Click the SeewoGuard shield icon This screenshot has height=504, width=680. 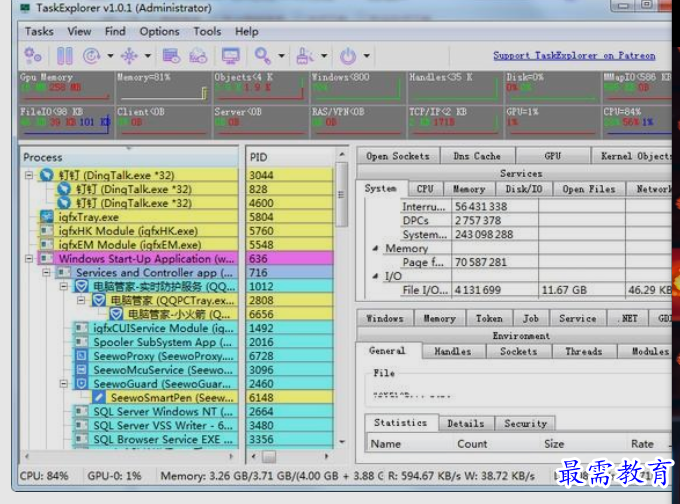pyautogui.click(x=81, y=383)
